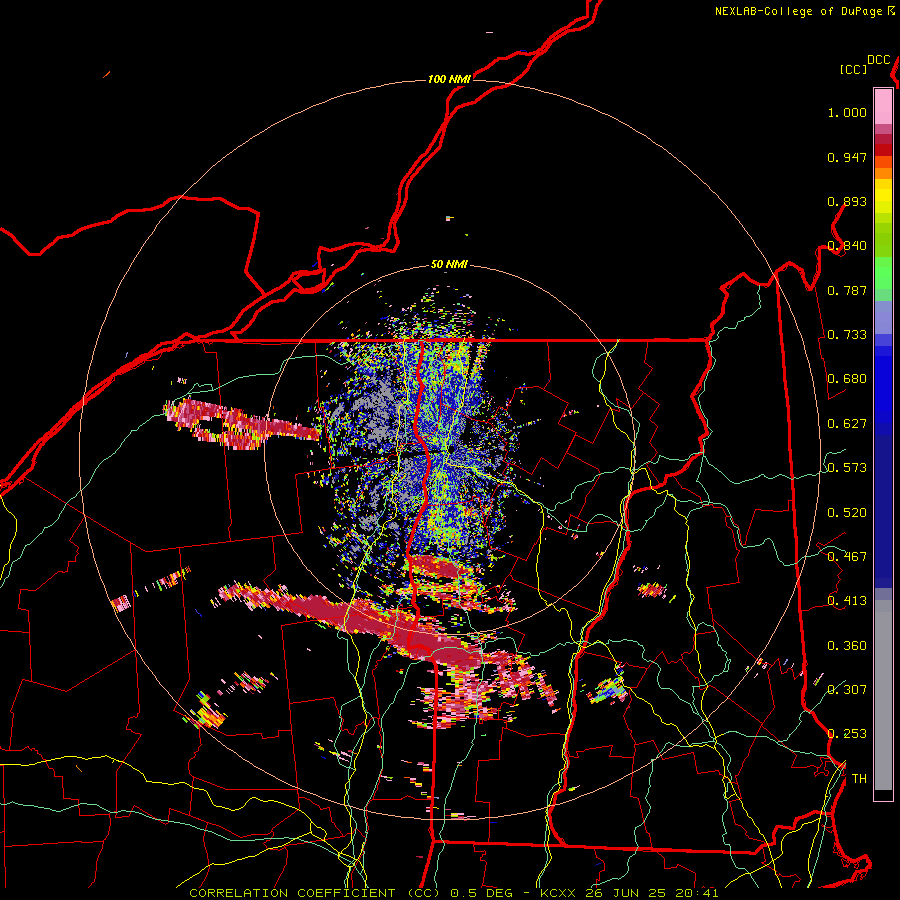Select the 0.360 scale value
The height and width of the screenshot is (900, 900).
[x=847, y=646]
